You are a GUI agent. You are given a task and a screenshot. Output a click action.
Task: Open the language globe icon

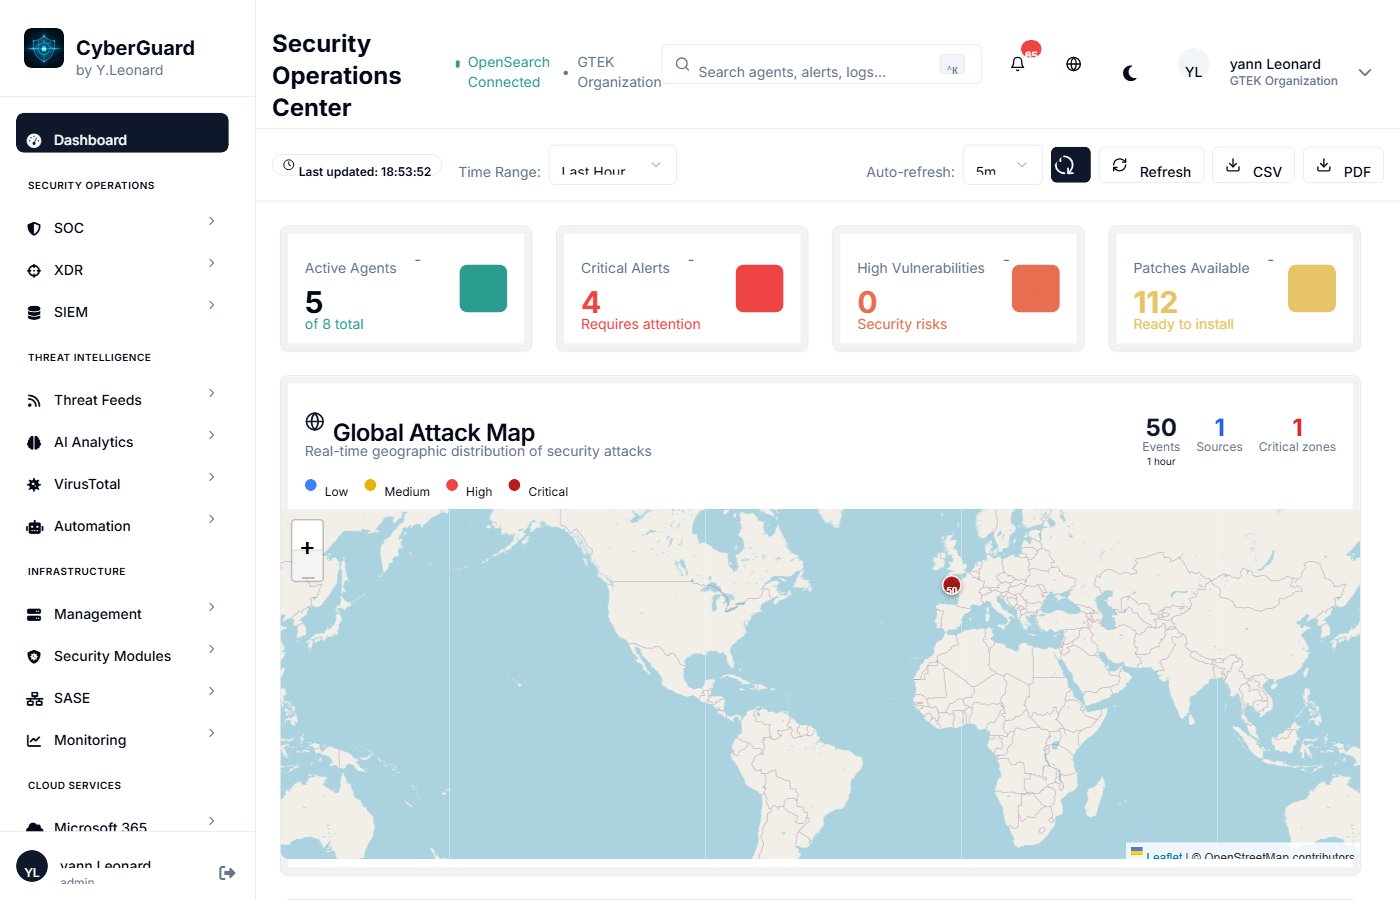point(1073,64)
